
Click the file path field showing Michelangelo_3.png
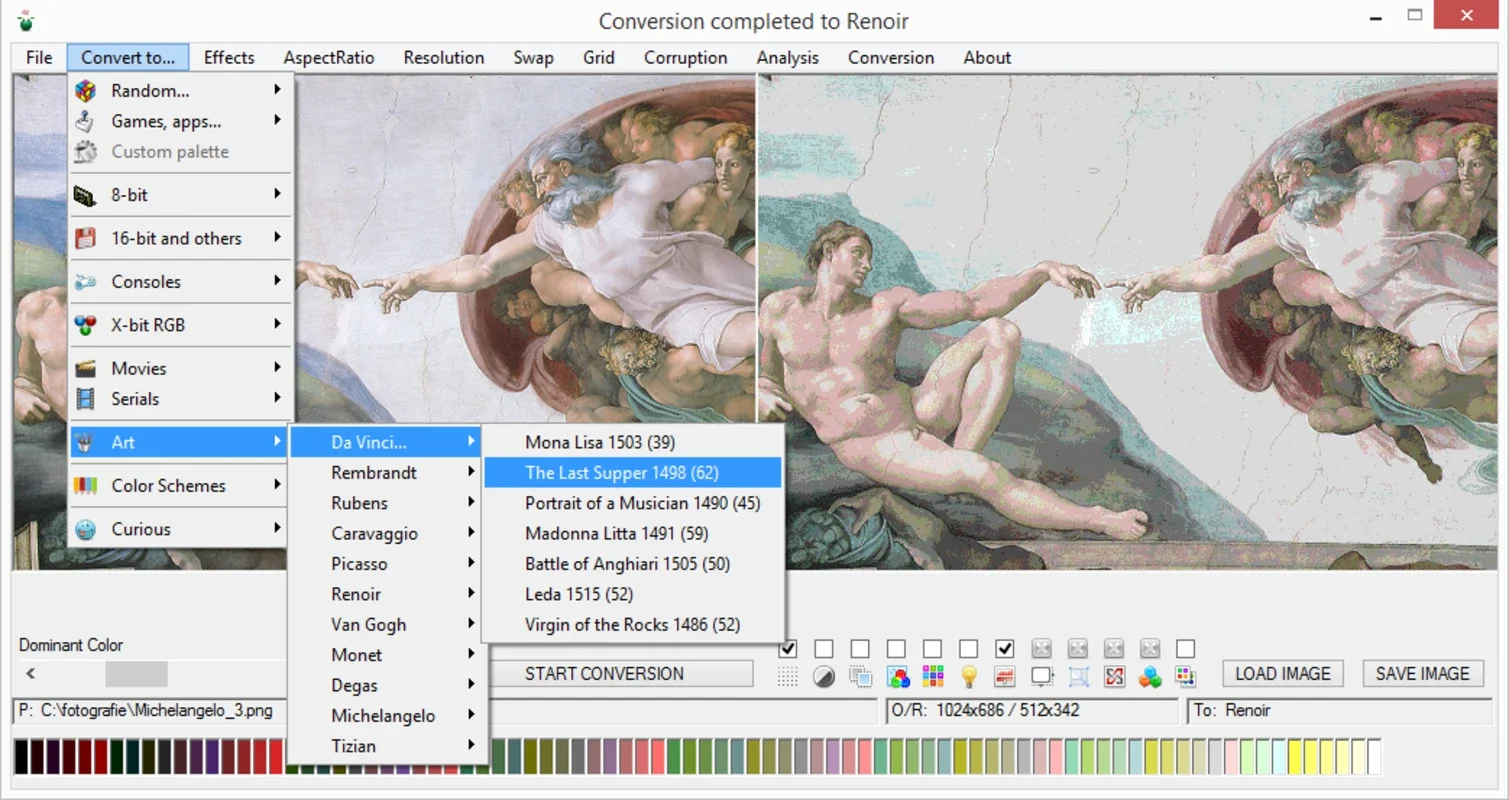(150, 711)
